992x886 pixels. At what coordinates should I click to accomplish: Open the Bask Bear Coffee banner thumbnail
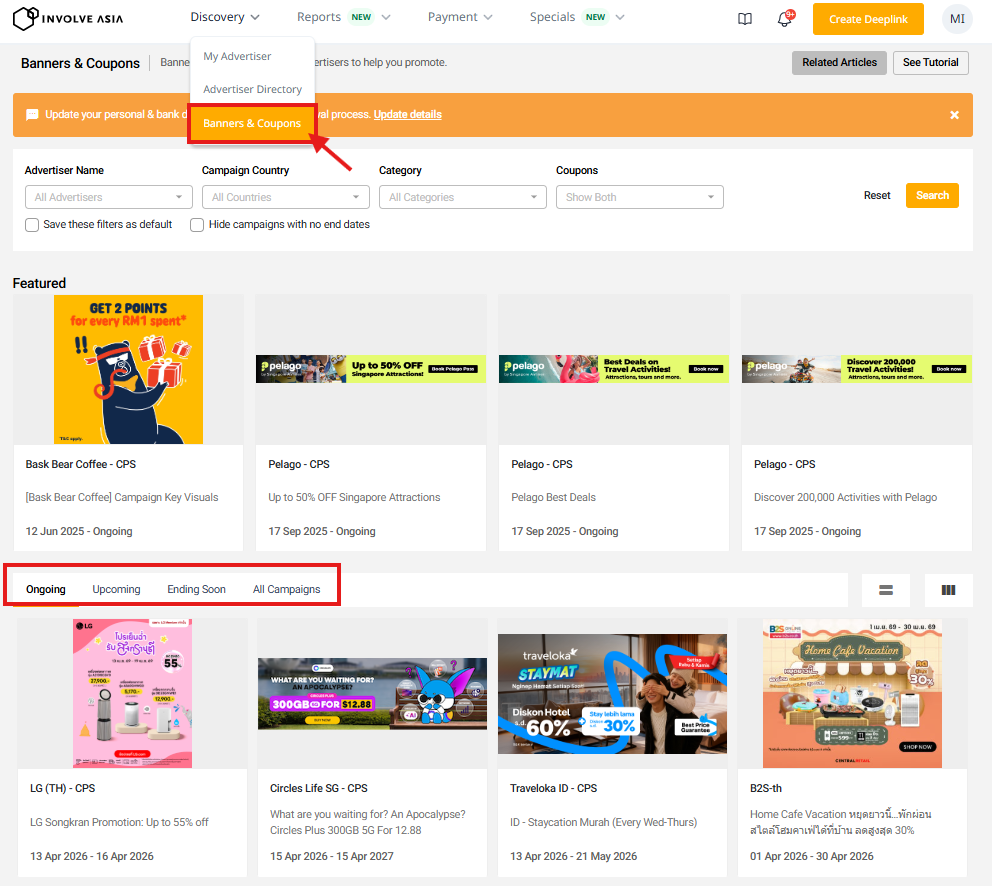pos(128,369)
